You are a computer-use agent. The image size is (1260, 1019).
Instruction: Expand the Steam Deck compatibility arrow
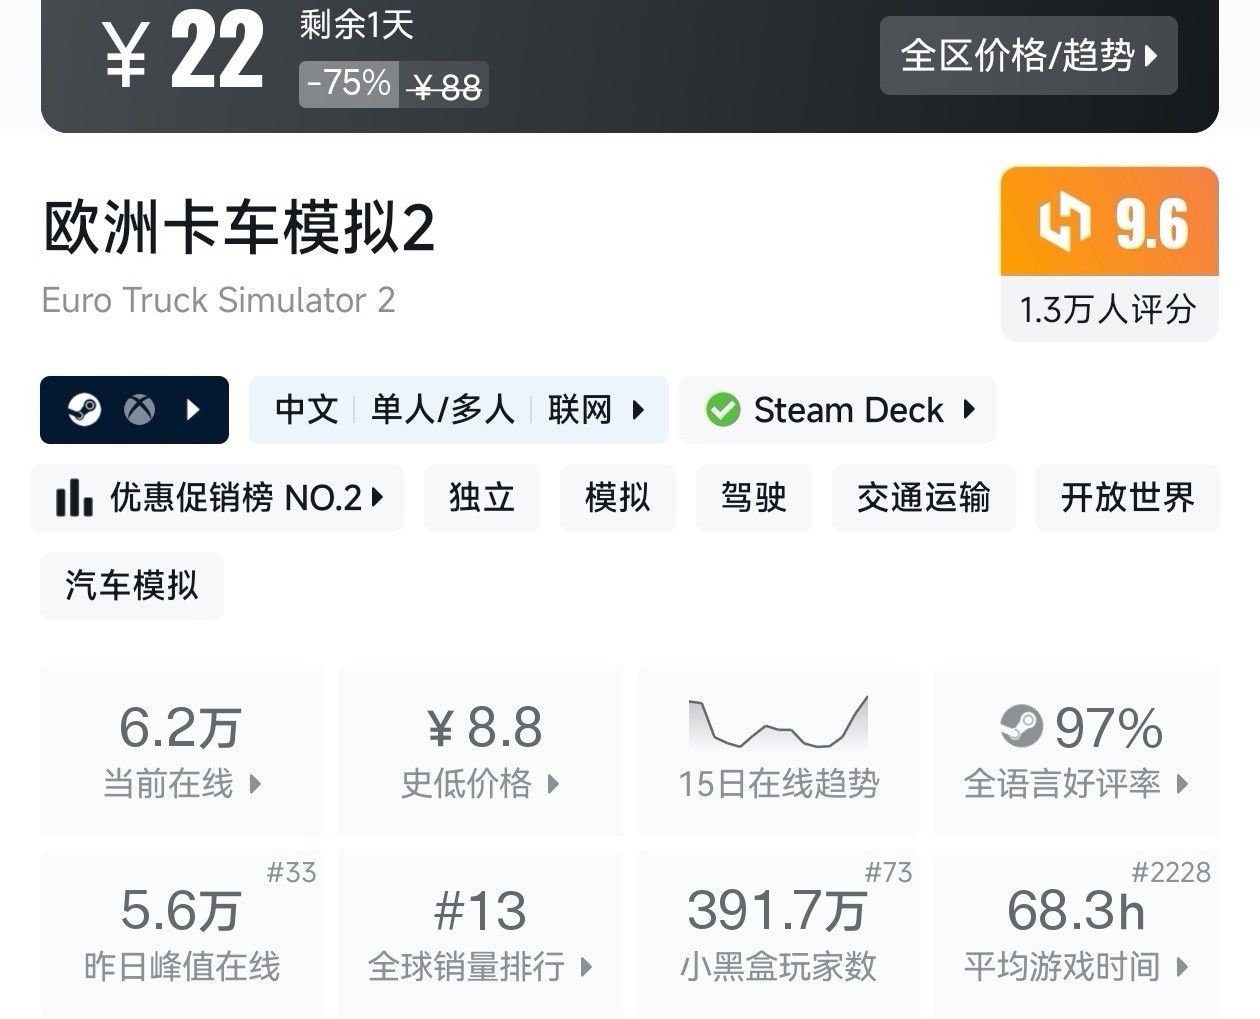pos(968,410)
